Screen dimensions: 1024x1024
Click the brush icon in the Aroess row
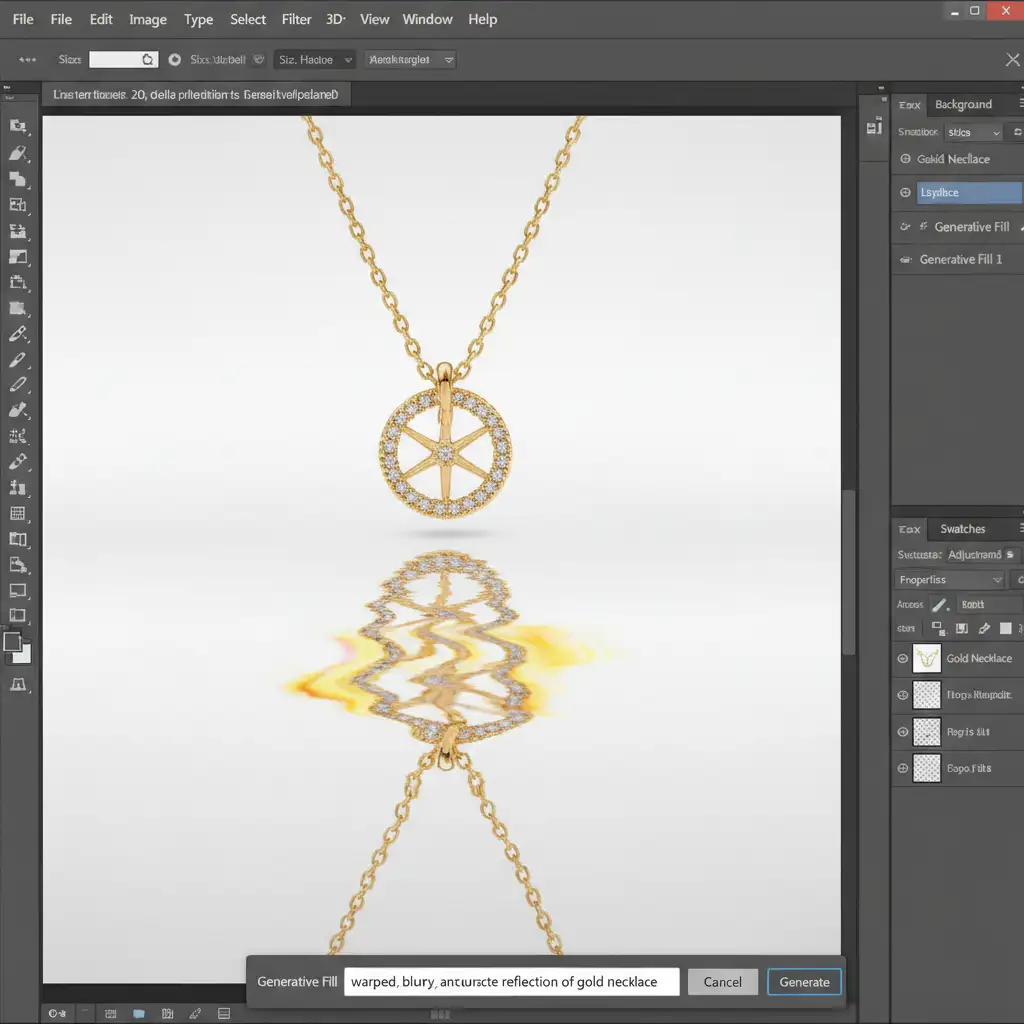(x=938, y=604)
